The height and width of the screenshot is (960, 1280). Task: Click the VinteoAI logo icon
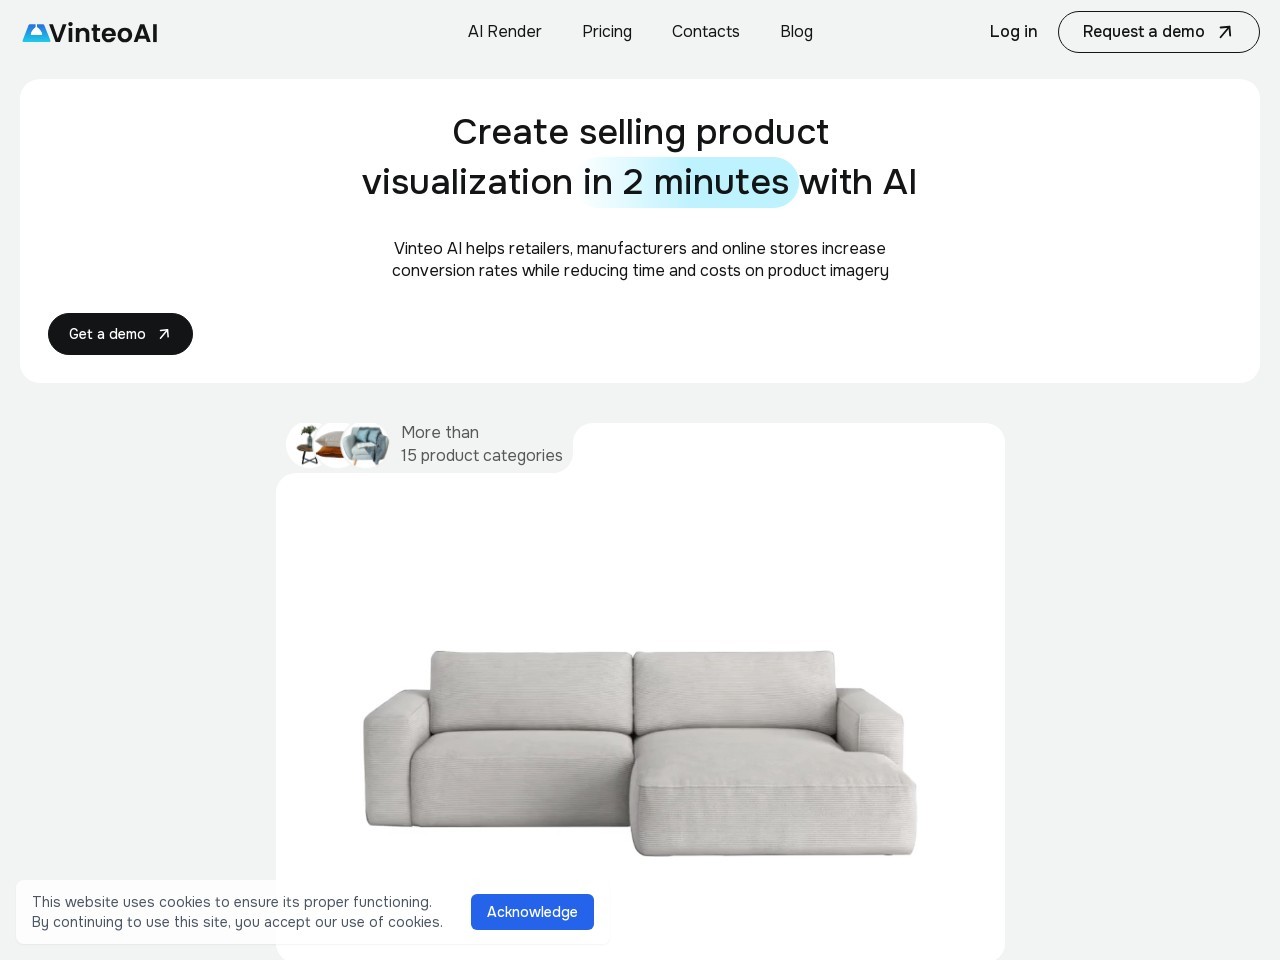tap(35, 32)
